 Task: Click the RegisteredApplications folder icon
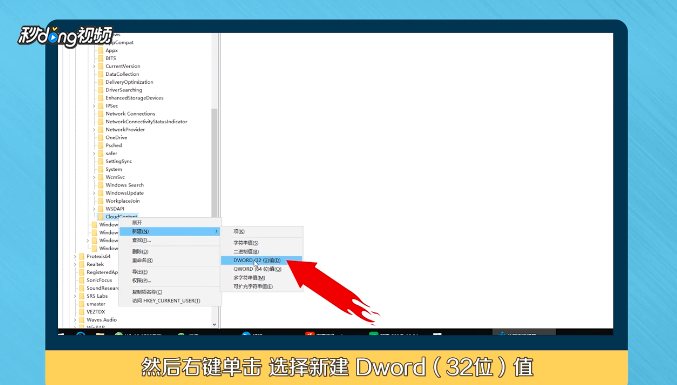pos(82,272)
